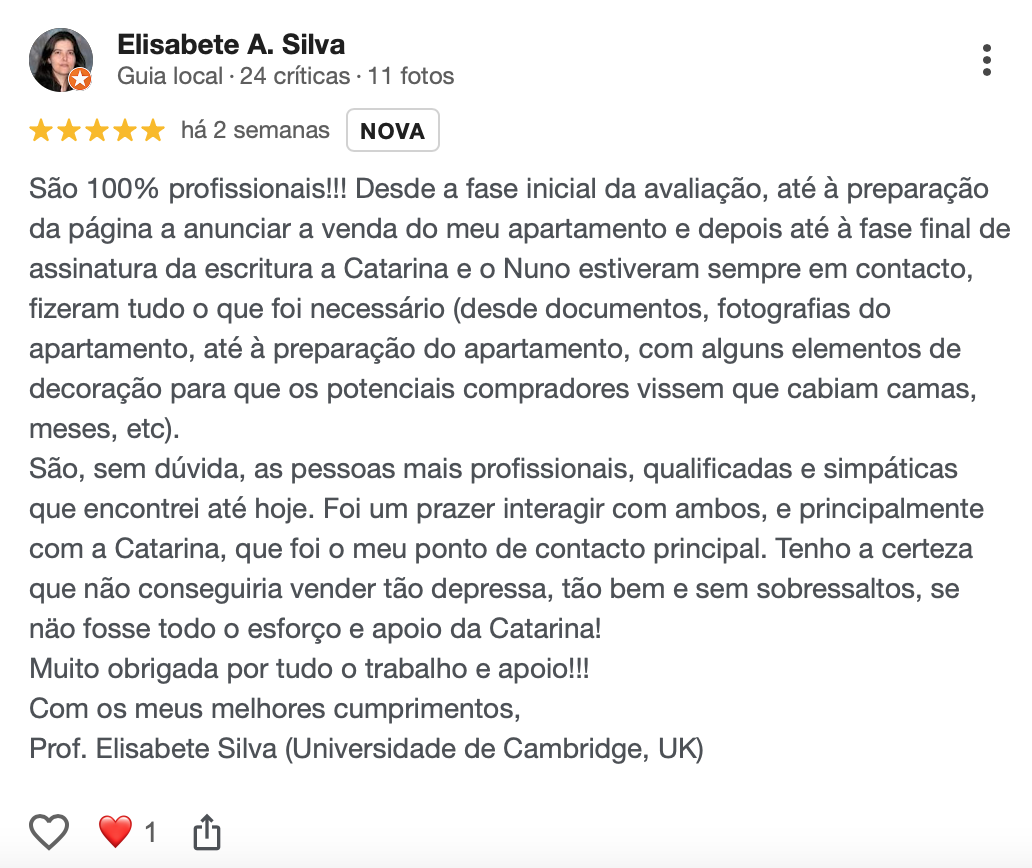
Task: Click the second yellow rating star
Action: [69, 131]
